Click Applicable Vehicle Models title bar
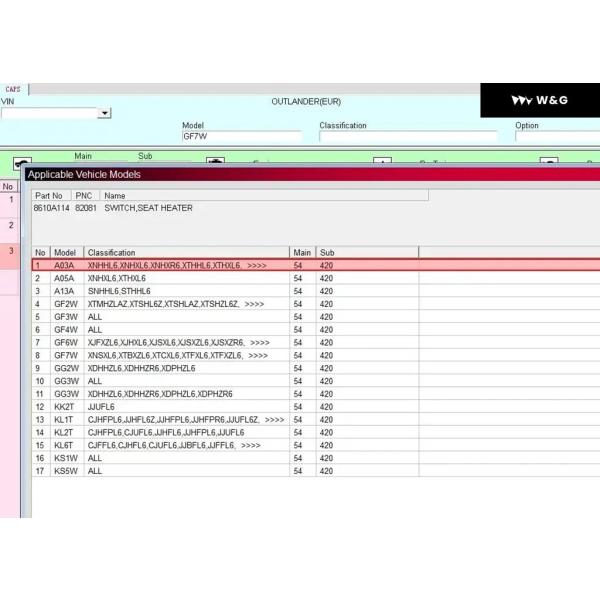Viewport: 600px width, 600px height. point(312,174)
